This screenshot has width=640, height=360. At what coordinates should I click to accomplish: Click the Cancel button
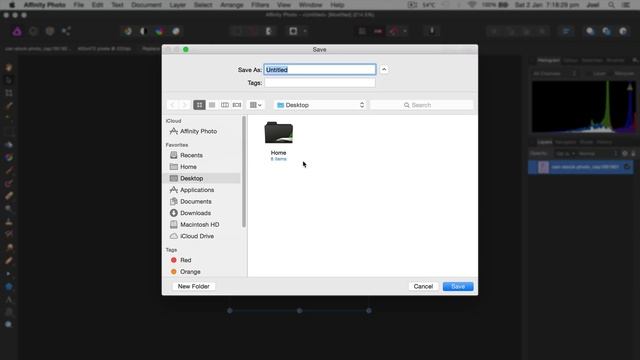coord(423,287)
